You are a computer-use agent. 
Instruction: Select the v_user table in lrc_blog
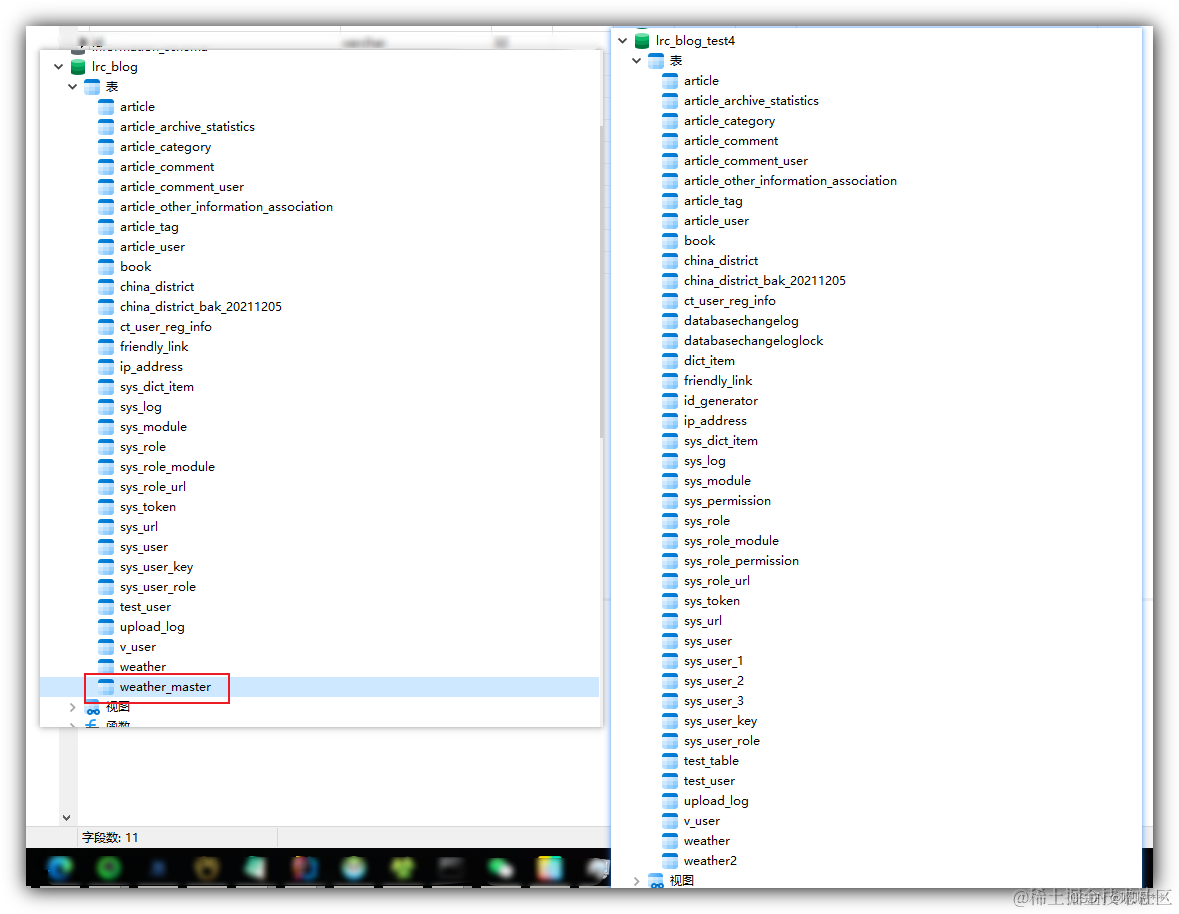[138, 647]
